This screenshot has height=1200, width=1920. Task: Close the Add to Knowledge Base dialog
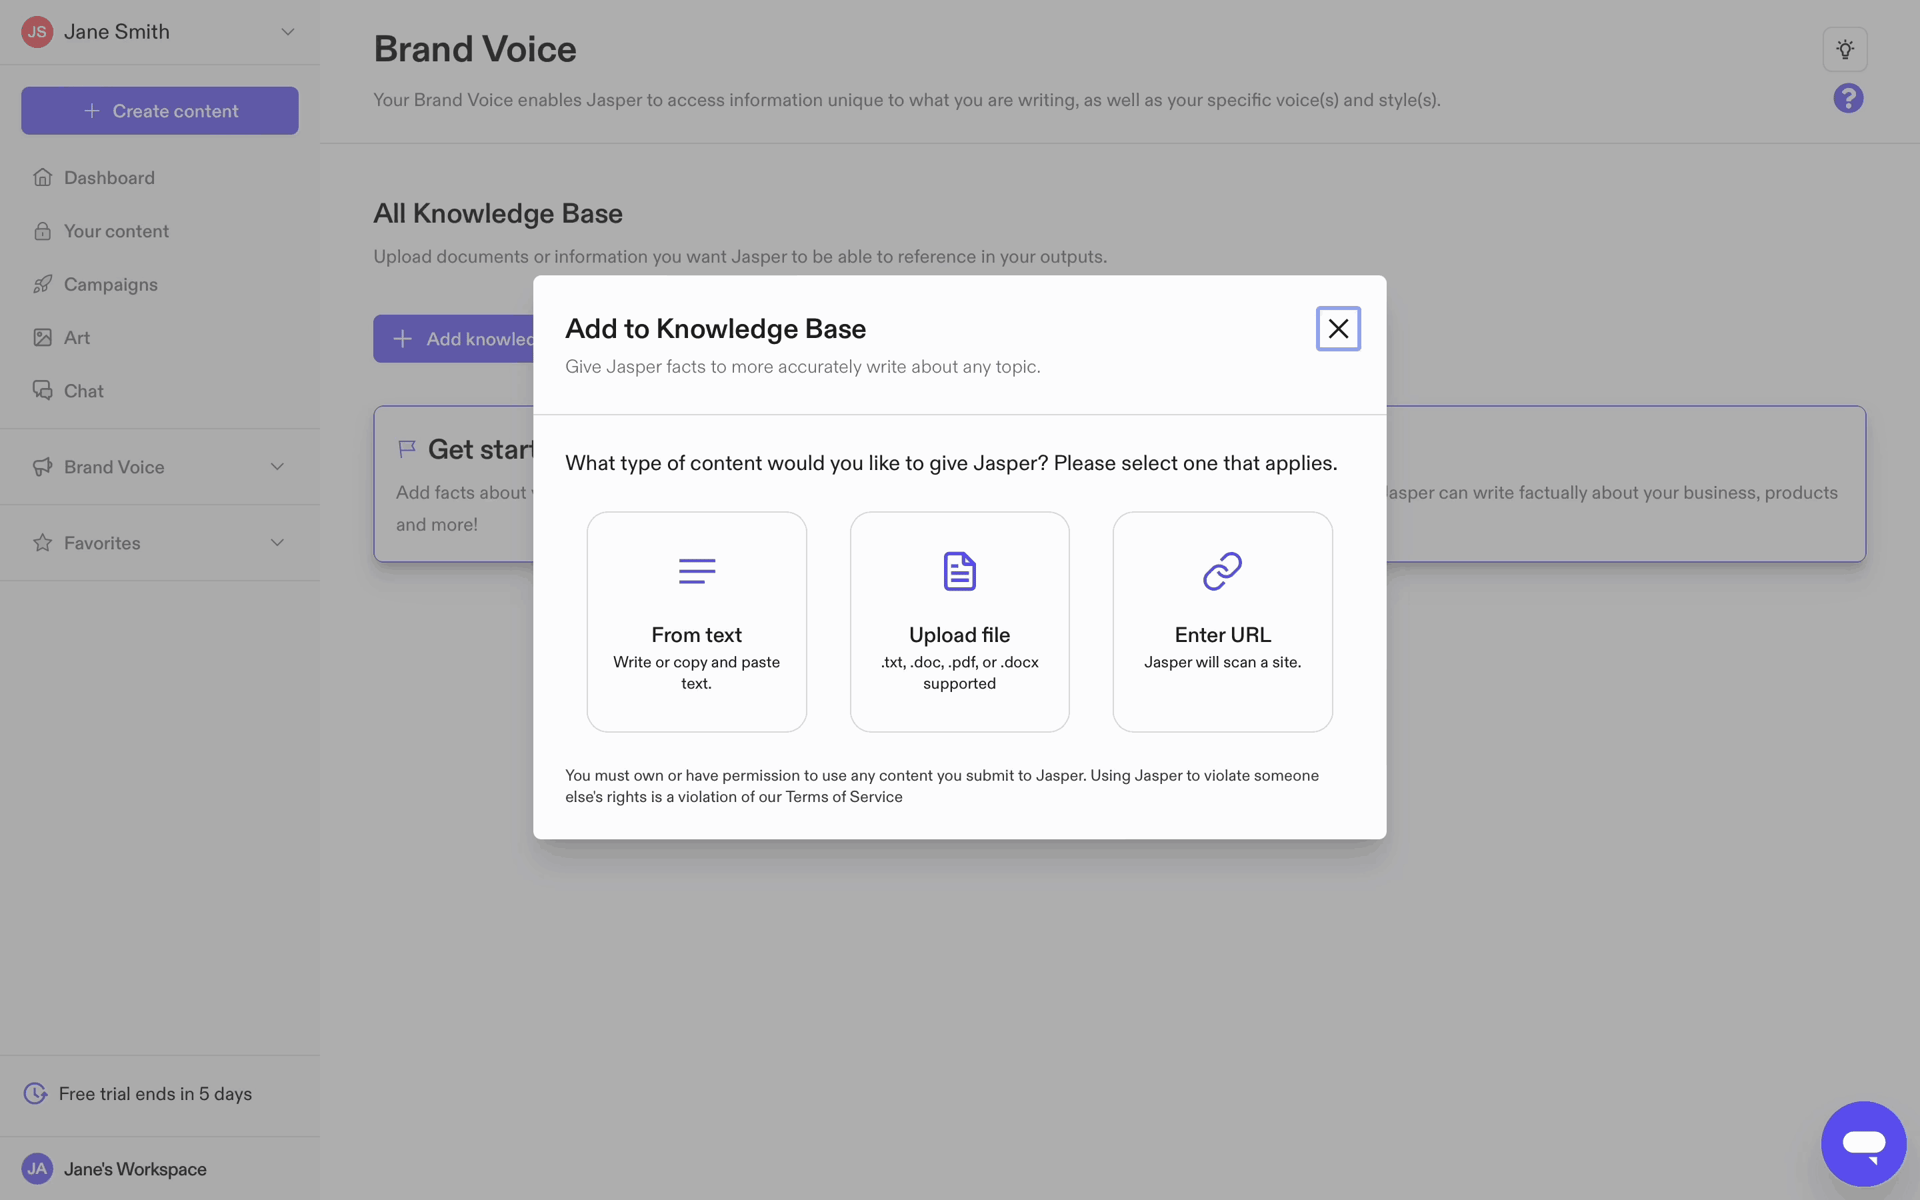point(1338,328)
